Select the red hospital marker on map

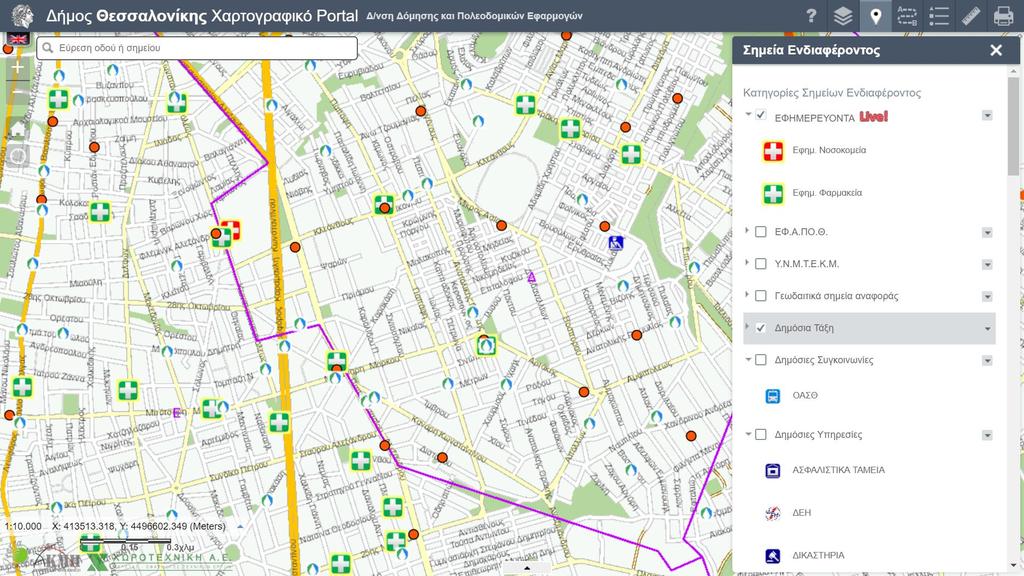pos(231,229)
